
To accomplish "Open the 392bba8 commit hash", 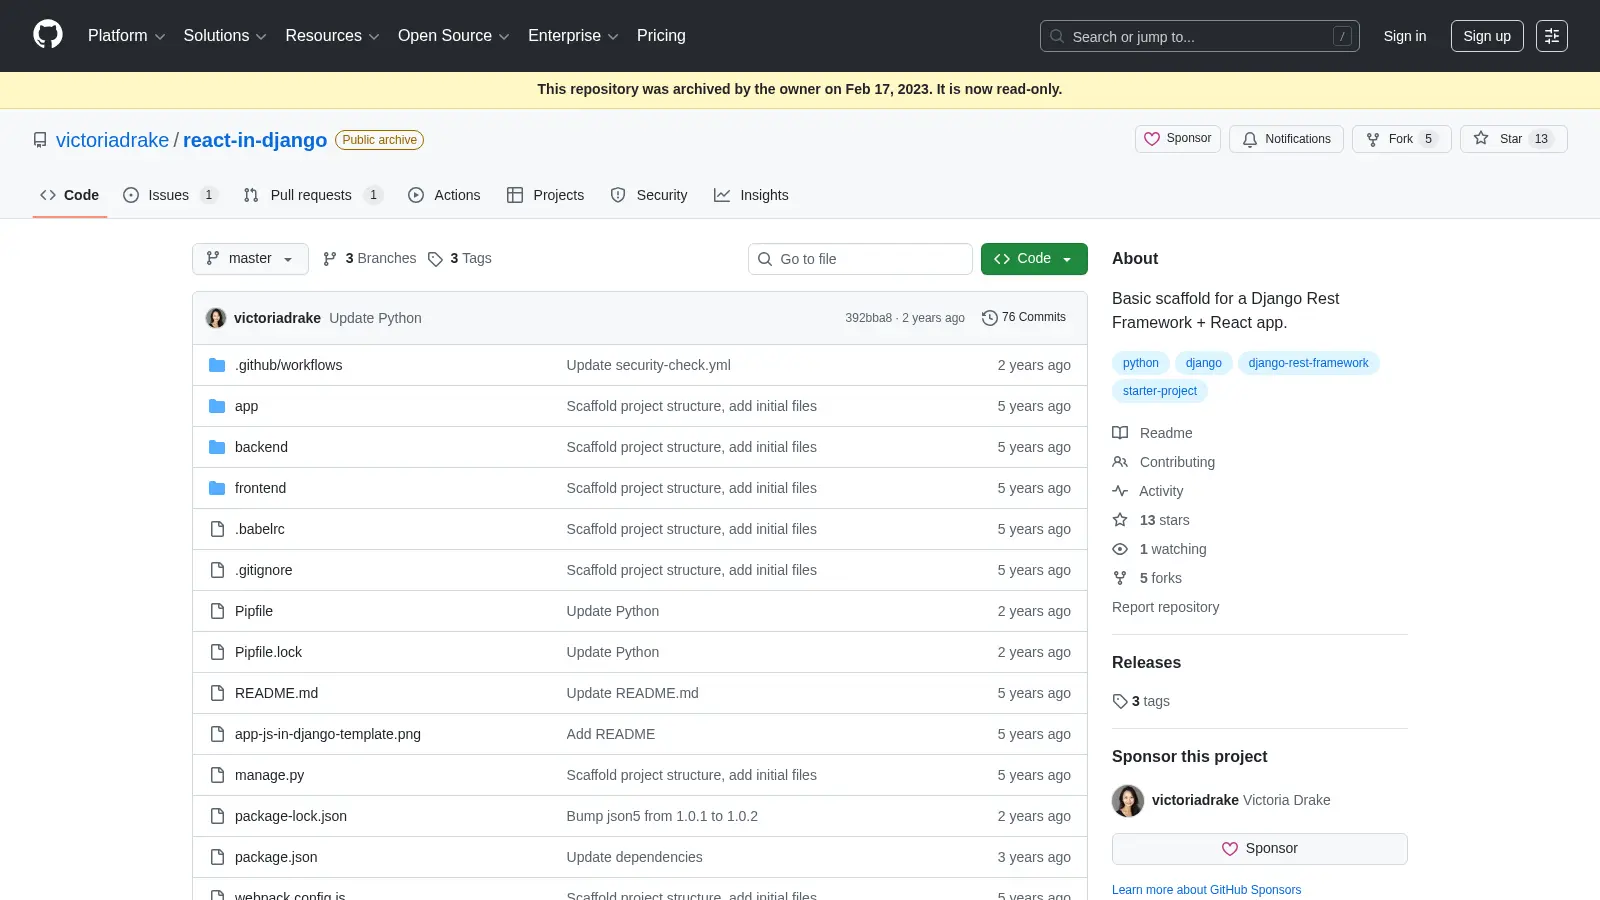I will point(868,318).
